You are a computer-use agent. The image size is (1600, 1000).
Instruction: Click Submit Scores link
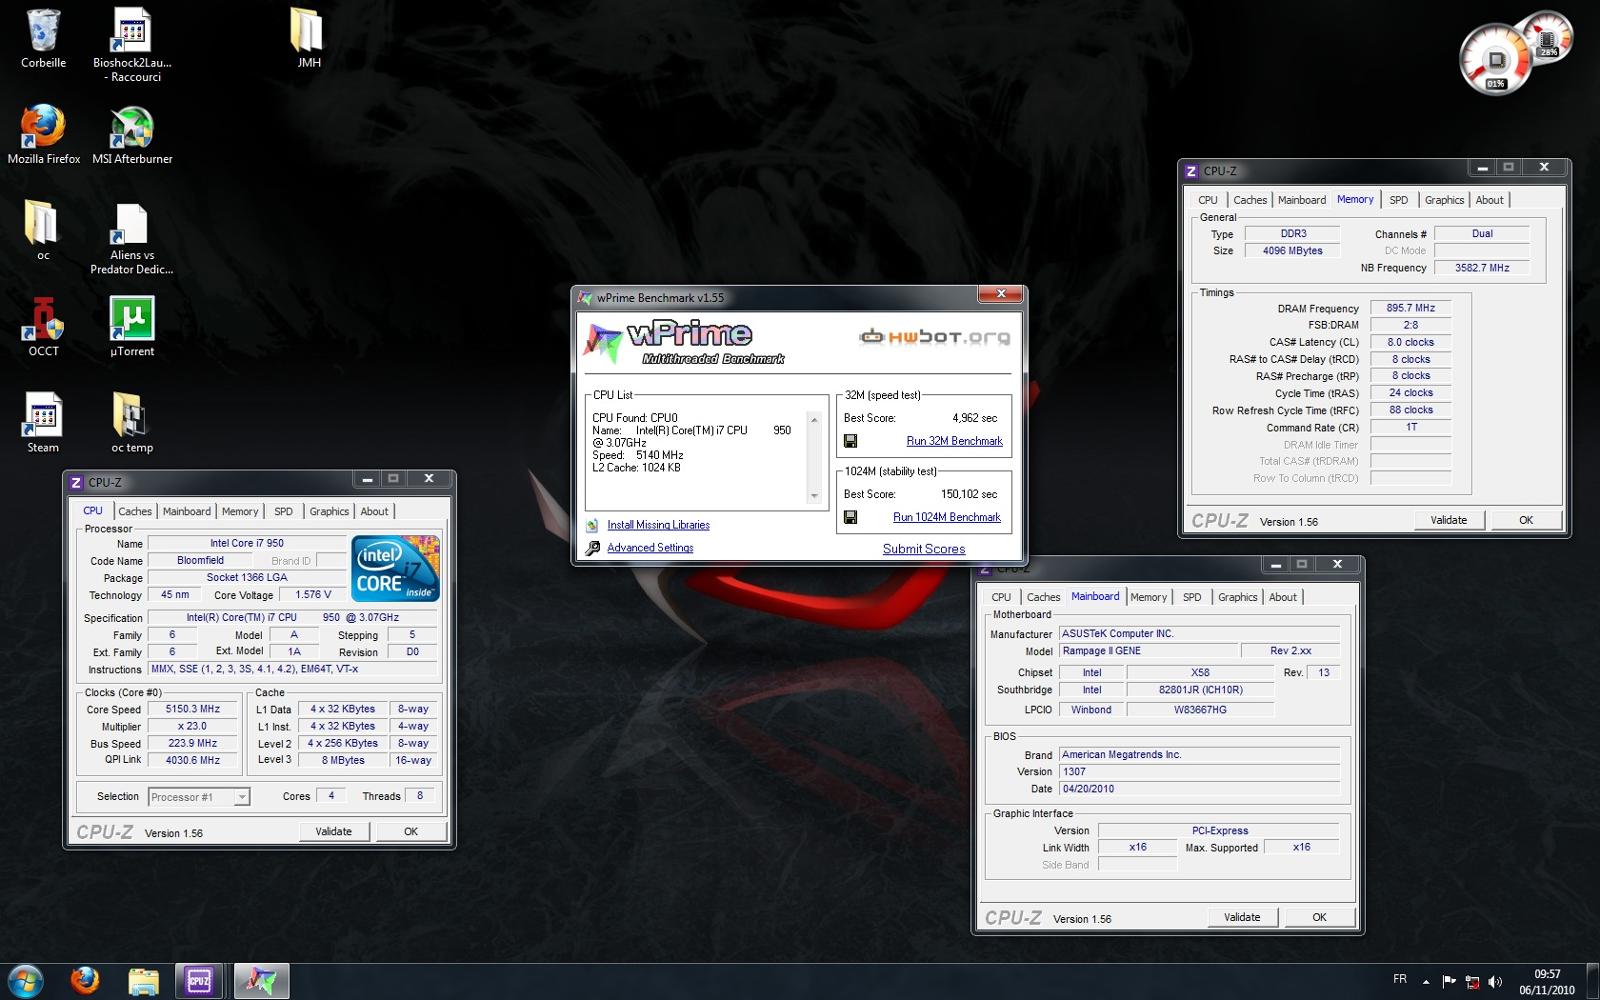pyautogui.click(x=924, y=549)
